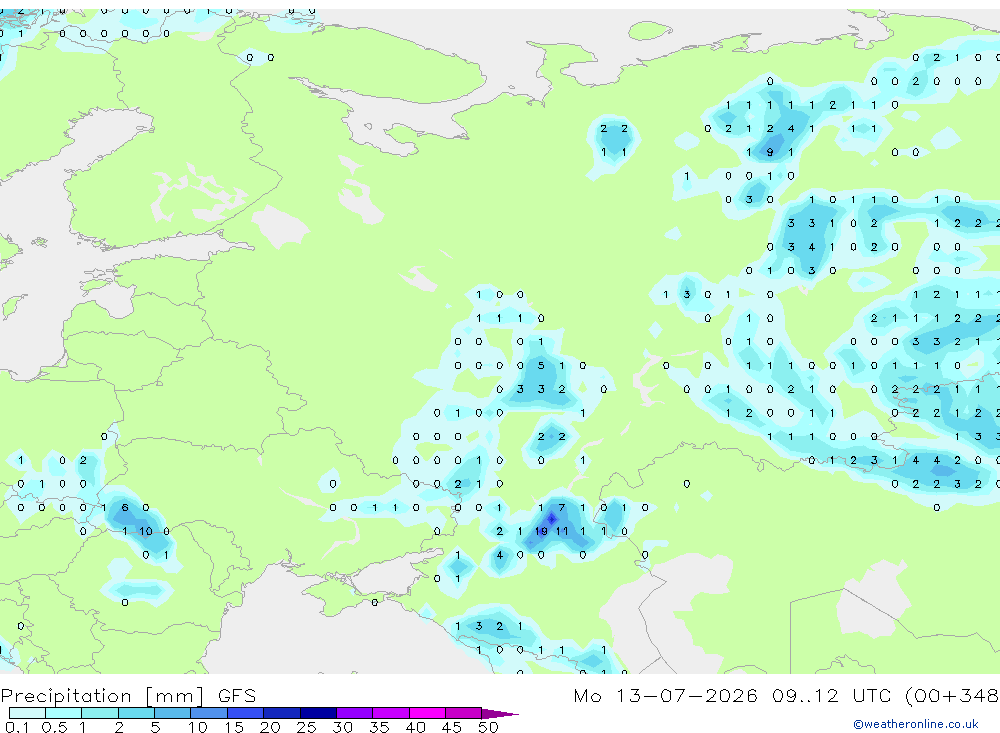Choose the 25–30 mm navy legend swatch
1000x733 pixels.
[x=318, y=713]
